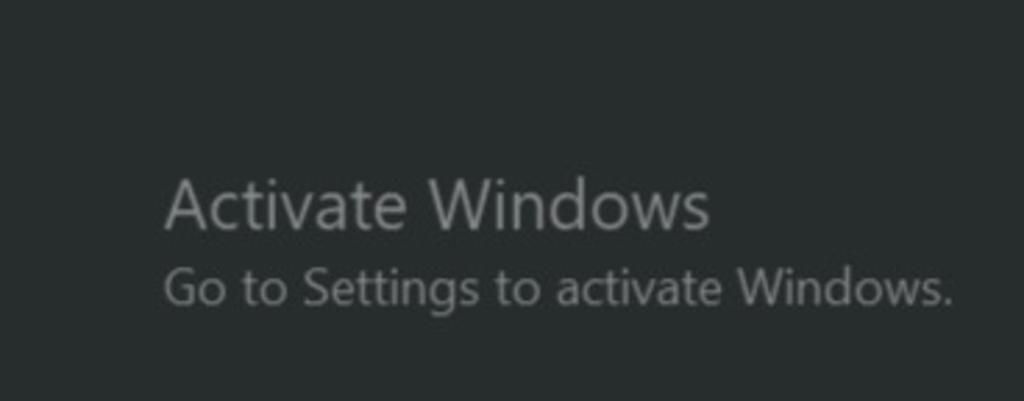Click the "Activate Windows" watermark heading
The image size is (1024, 401).
point(436,205)
